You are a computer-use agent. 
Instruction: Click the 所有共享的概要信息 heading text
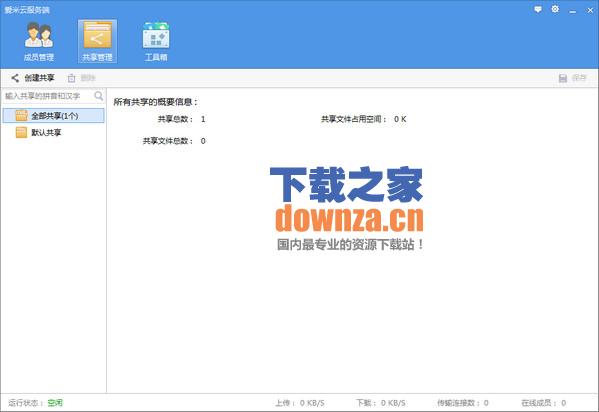click(155, 102)
